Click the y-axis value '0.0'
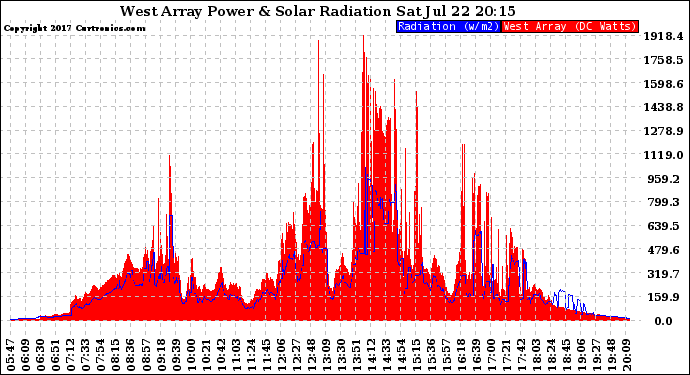Viewport: 690px width, 375px height. (664, 321)
